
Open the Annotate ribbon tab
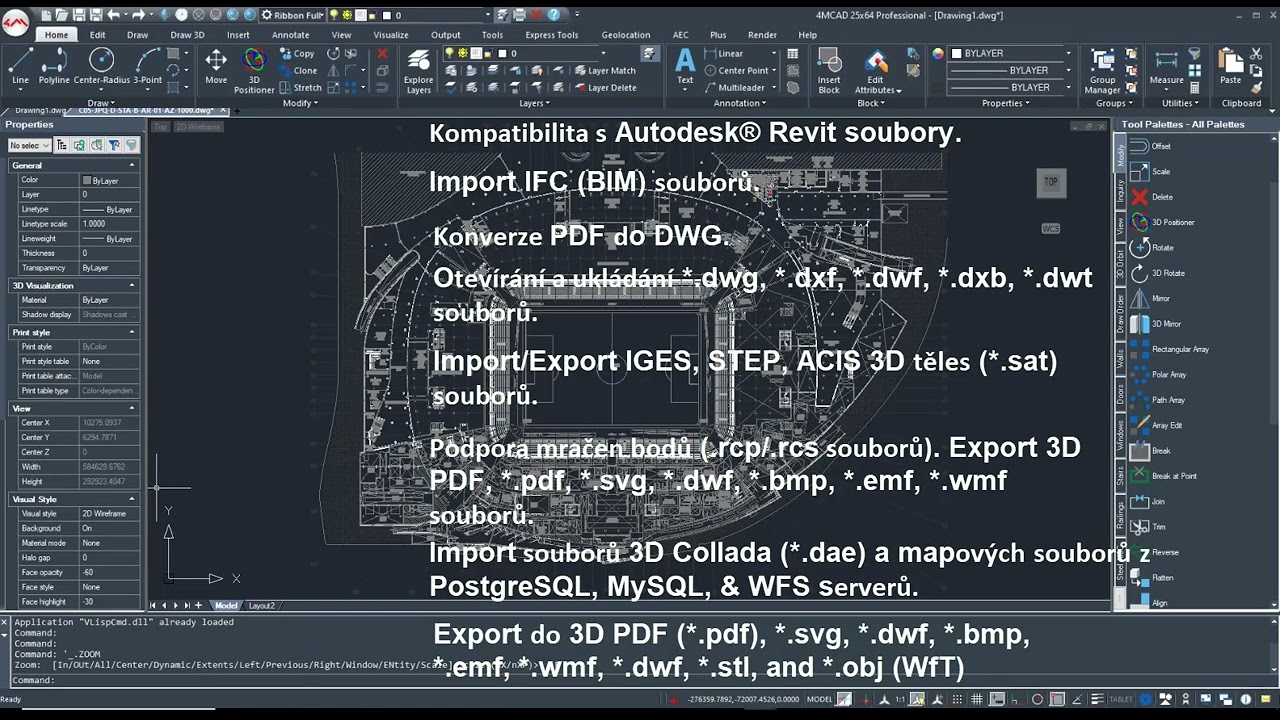pyautogui.click(x=290, y=35)
